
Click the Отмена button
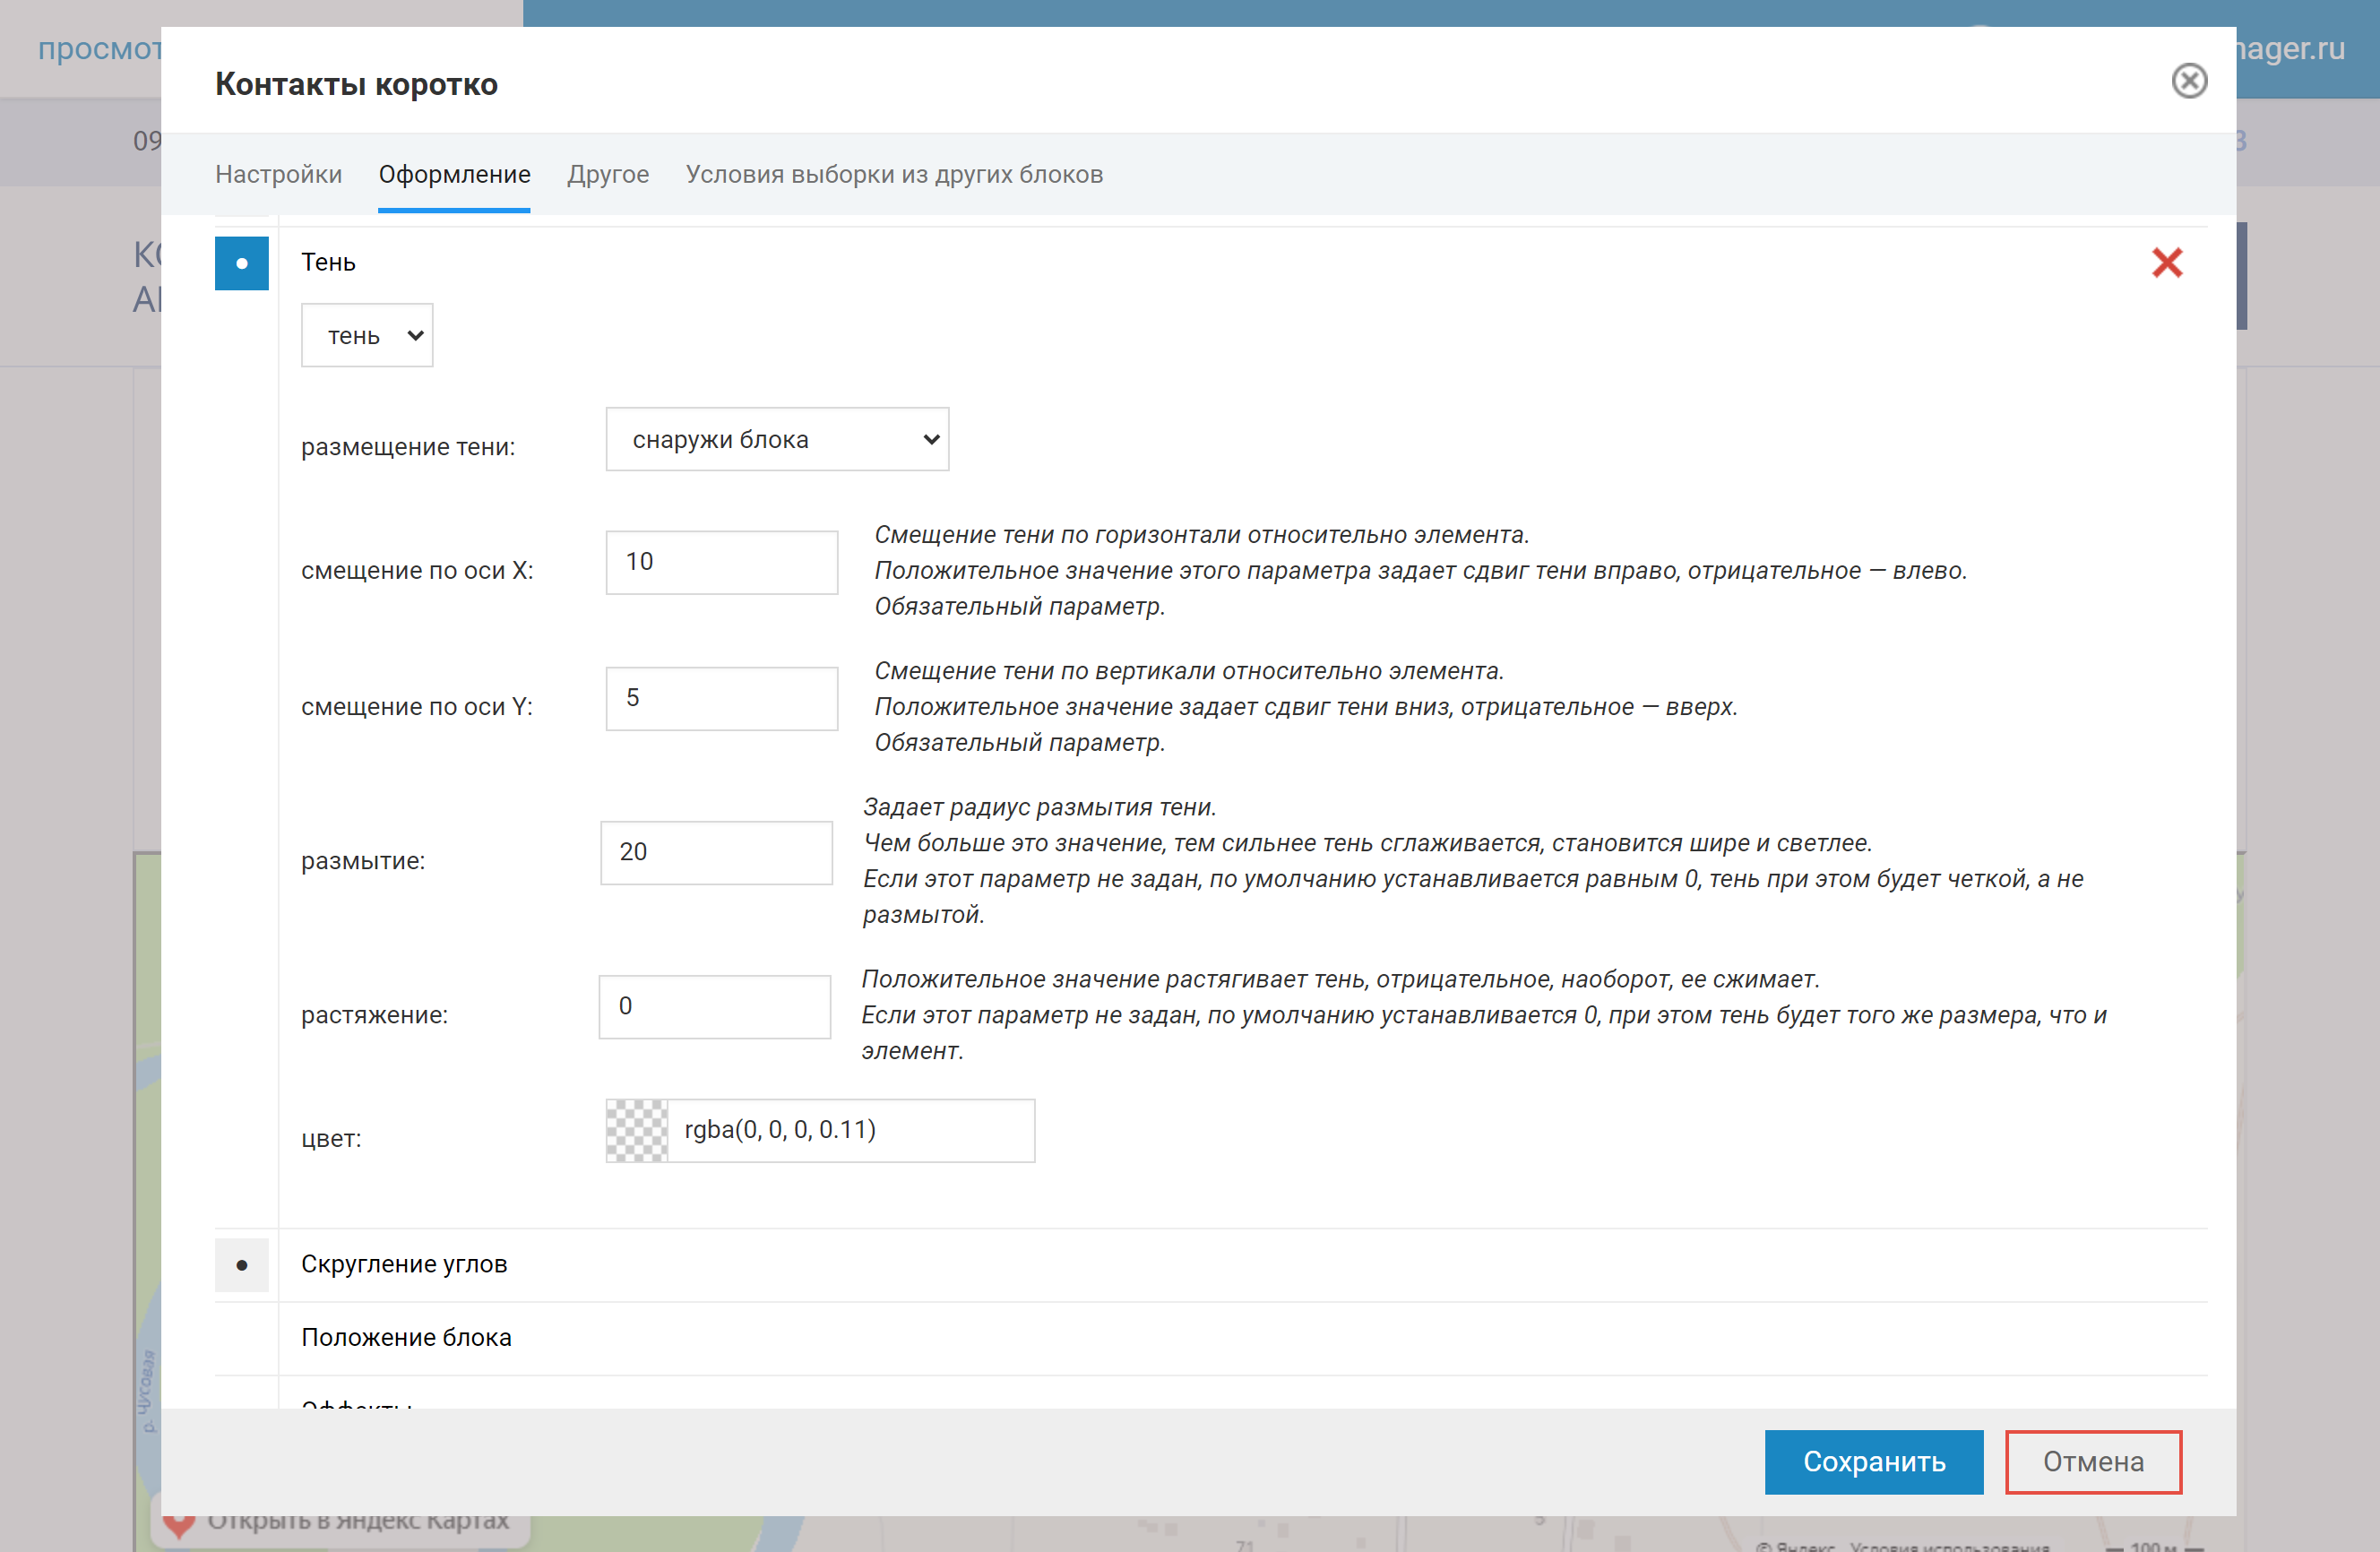pyautogui.click(x=2092, y=1461)
